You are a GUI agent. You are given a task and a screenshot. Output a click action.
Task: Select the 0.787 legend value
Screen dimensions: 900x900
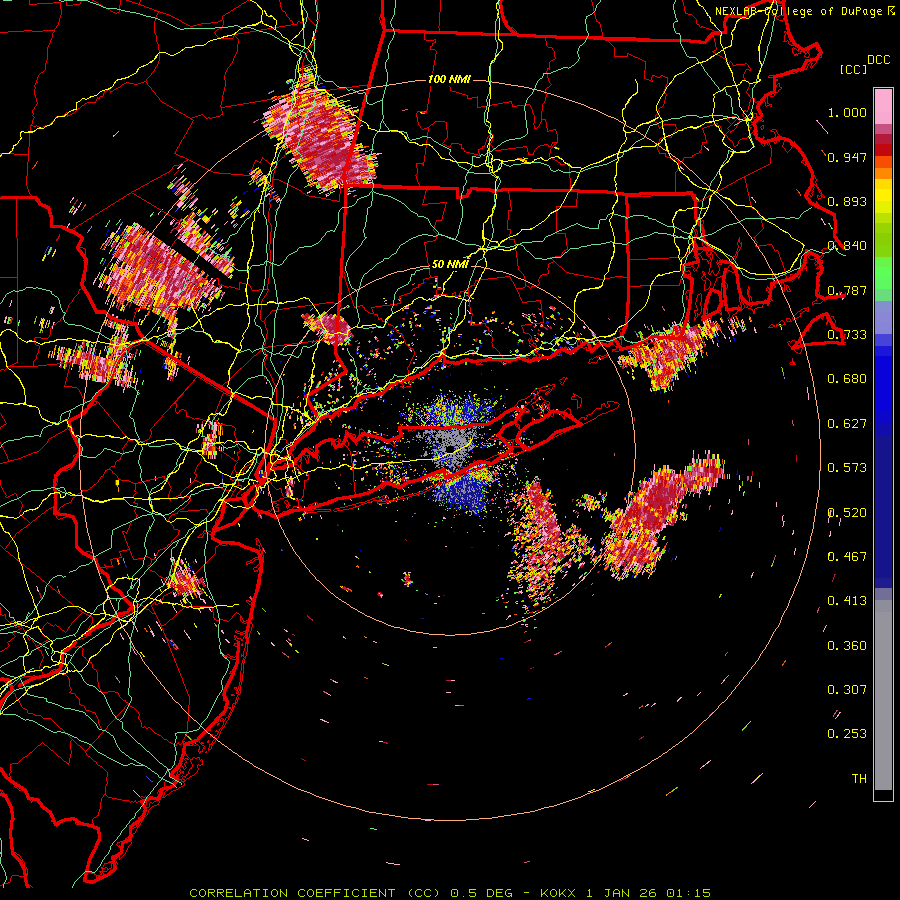click(847, 290)
